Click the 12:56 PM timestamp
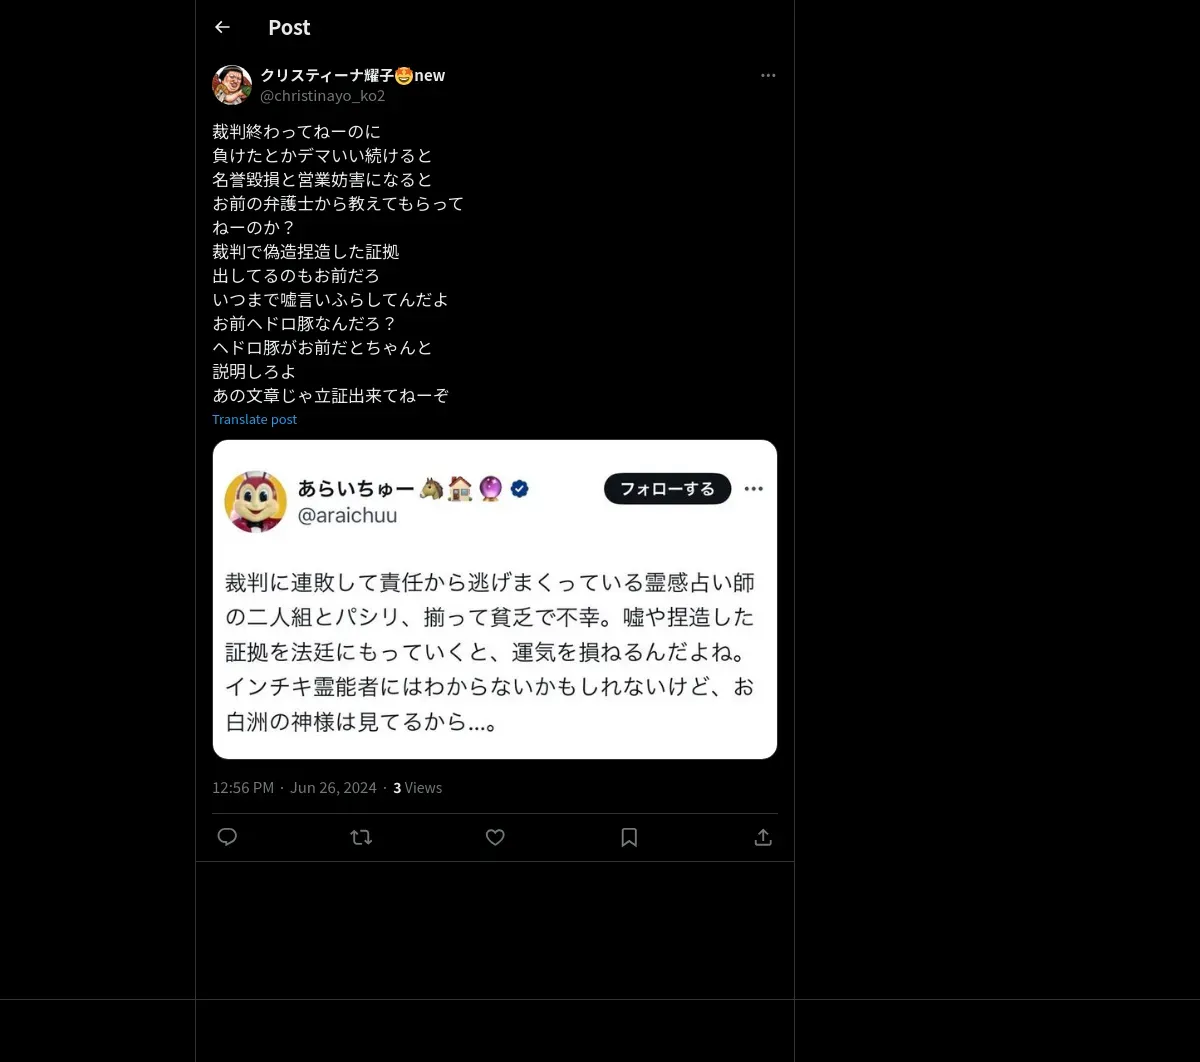Viewport: 1200px width, 1062px height. pos(243,788)
